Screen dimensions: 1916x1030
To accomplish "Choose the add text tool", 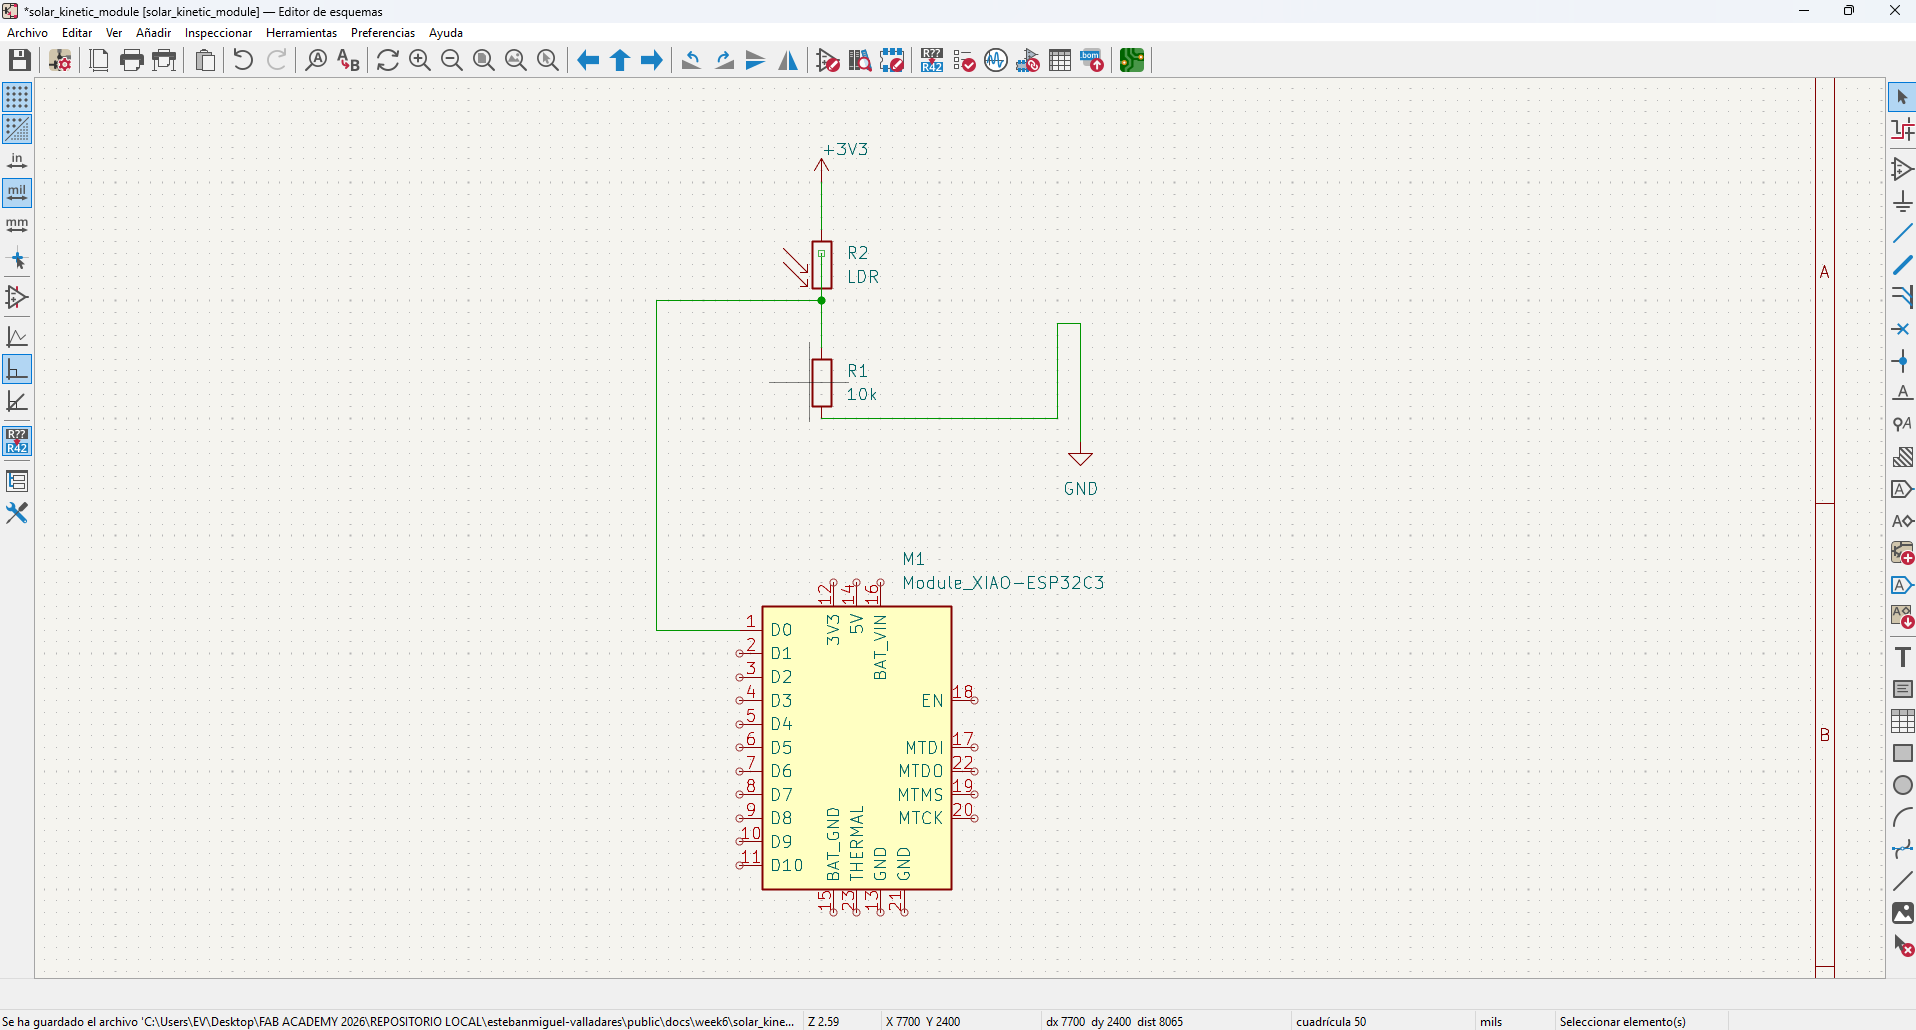I will 1902,657.
